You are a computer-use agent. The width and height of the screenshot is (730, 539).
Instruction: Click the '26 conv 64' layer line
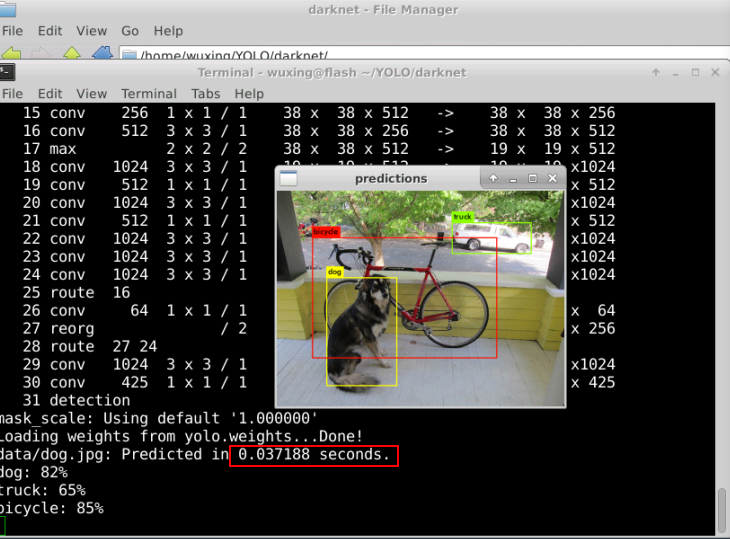pyautogui.click(x=135, y=310)
